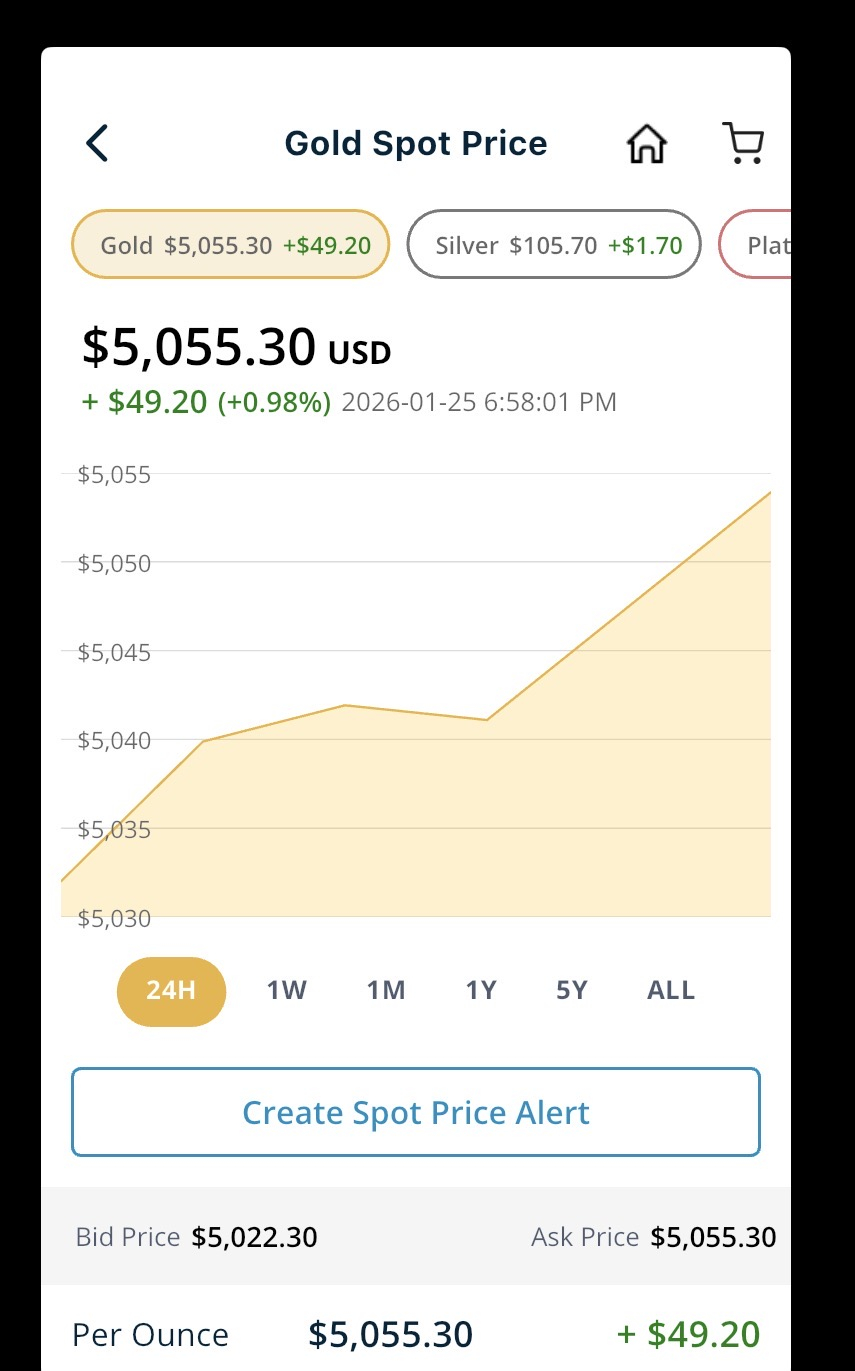Switch chart to 1Y range
Viewport: 855px width, 1371px height.
481,991
